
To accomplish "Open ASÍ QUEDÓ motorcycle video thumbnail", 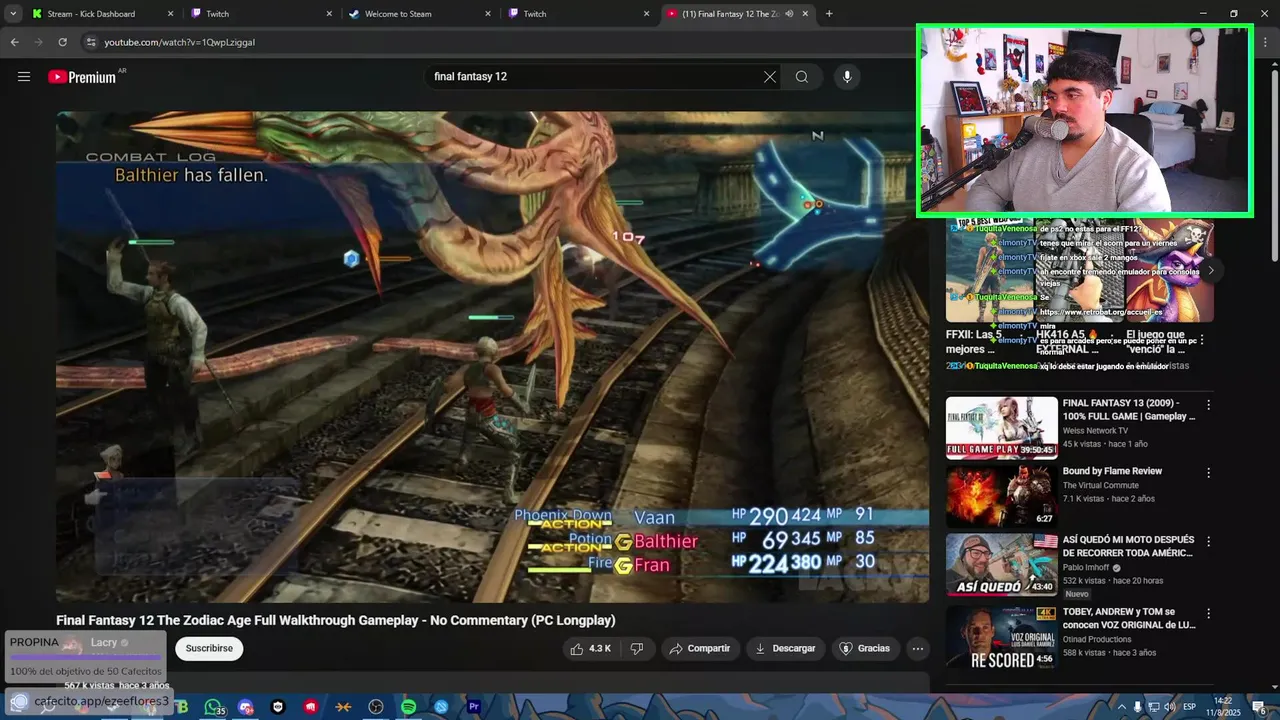I will (1001, 564).
